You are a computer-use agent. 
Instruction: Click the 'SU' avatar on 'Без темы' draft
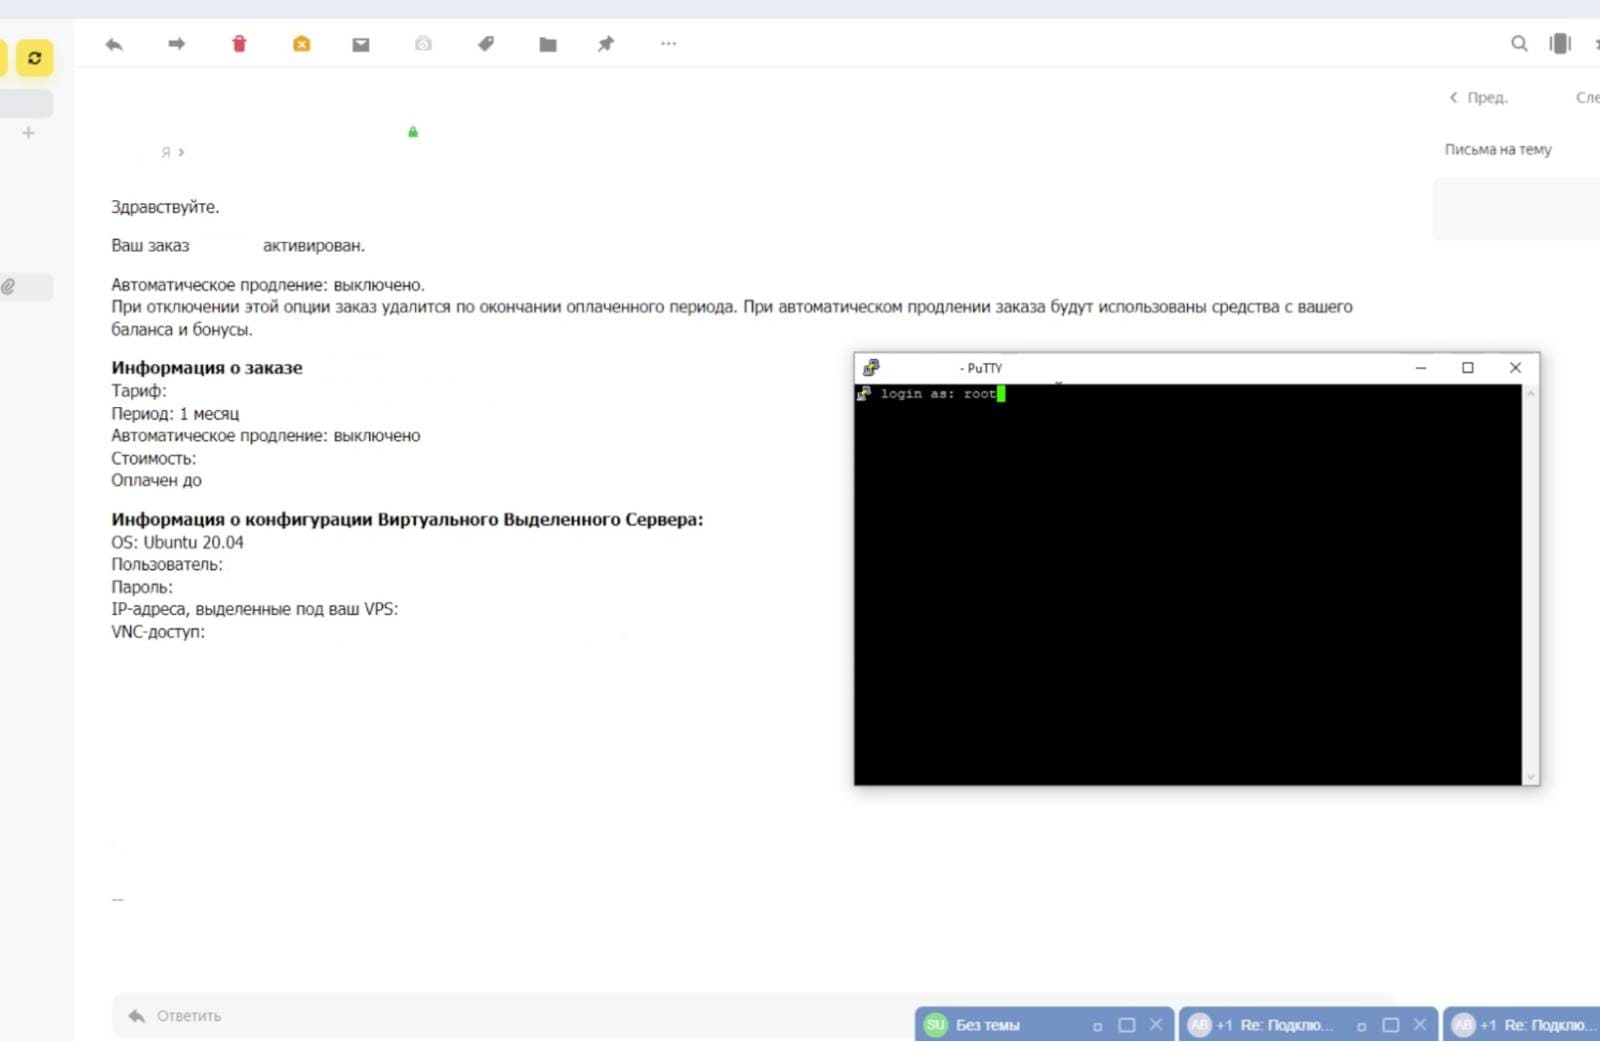936,1025
